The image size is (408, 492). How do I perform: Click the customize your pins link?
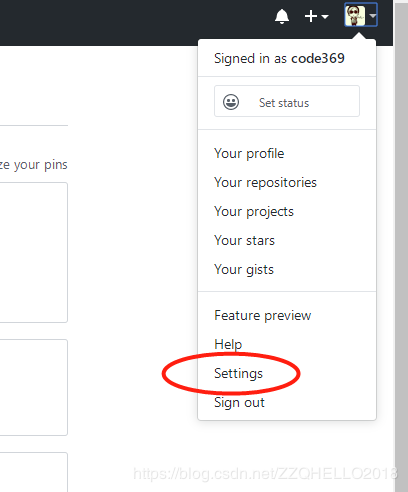point(33,165)
